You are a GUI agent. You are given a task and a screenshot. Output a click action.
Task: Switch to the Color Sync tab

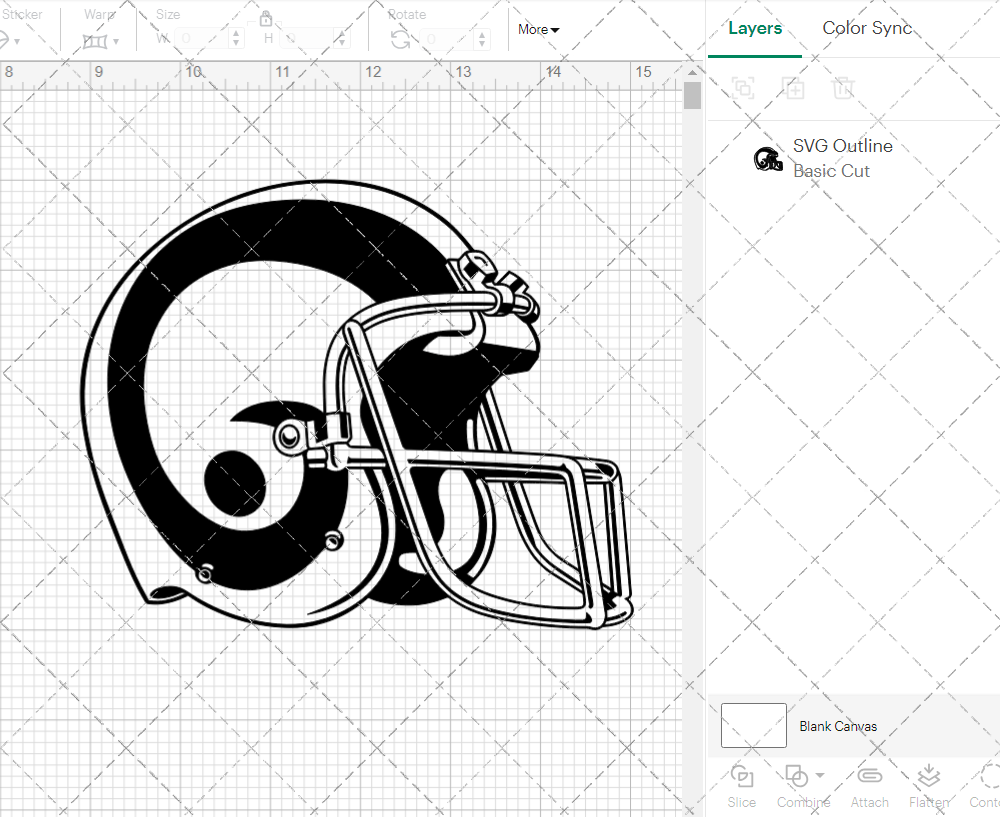[867, 28]
